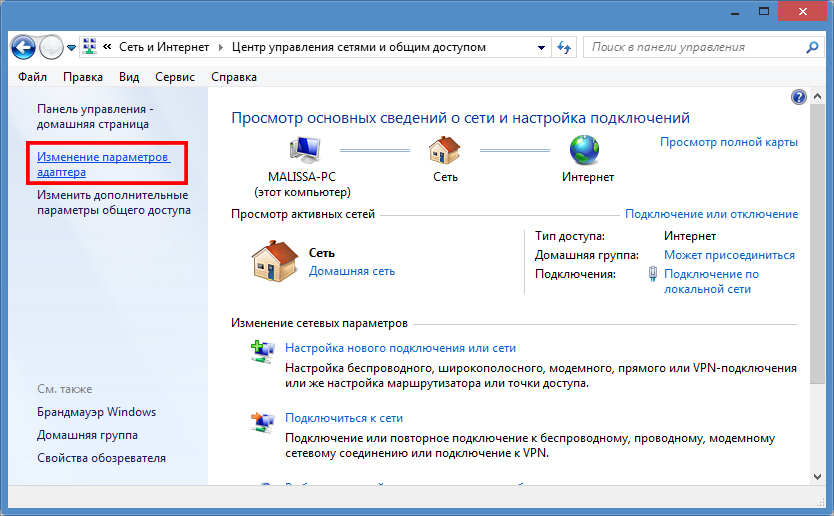
Task: Click Может присоединиться homegroup link
Action: coord(729,255)
